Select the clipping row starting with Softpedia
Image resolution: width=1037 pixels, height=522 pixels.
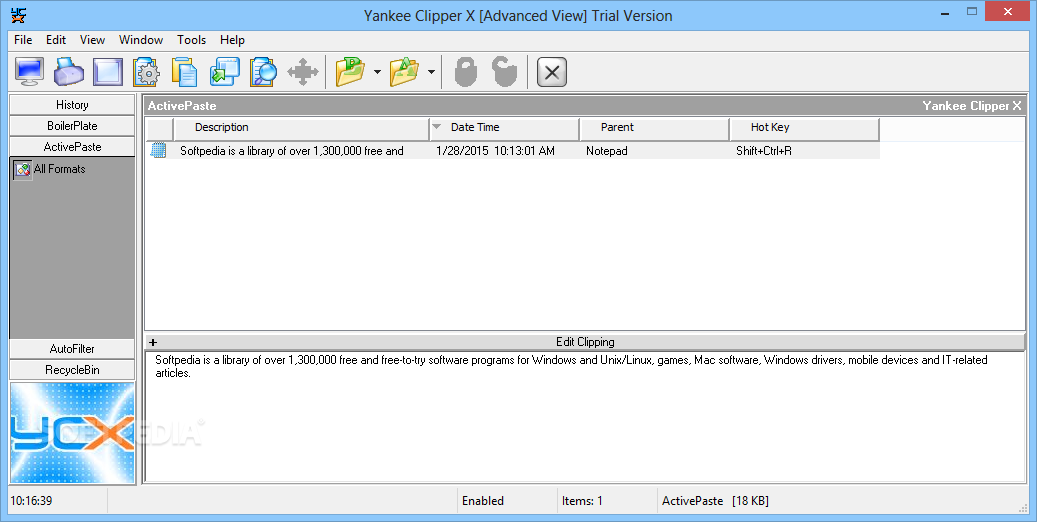(513, 151)
